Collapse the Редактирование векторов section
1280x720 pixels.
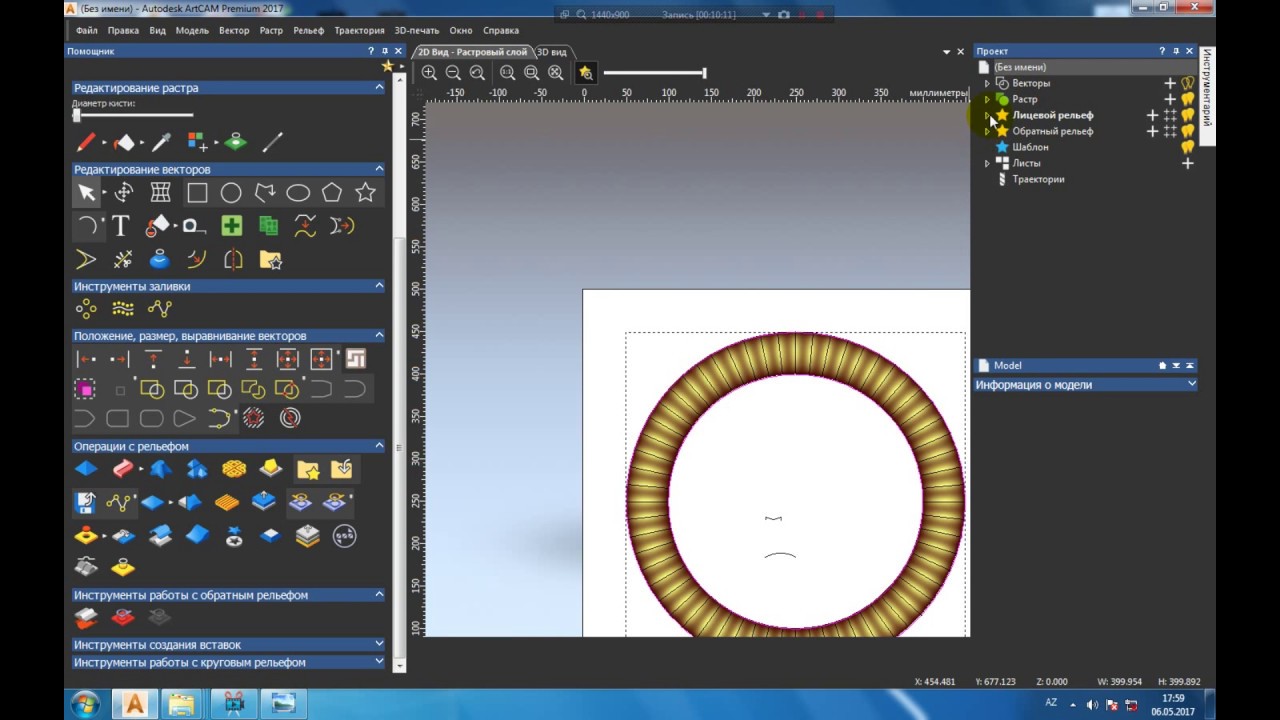pos(379,169)
